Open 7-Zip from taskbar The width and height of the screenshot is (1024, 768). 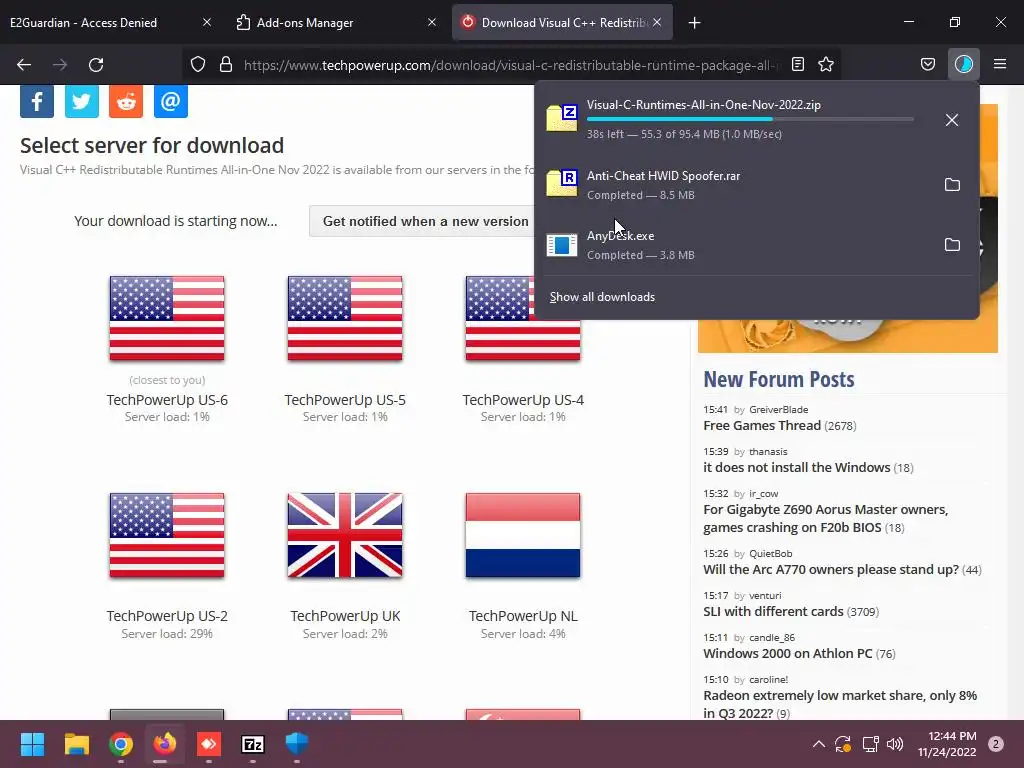click(x=253, y=744)
